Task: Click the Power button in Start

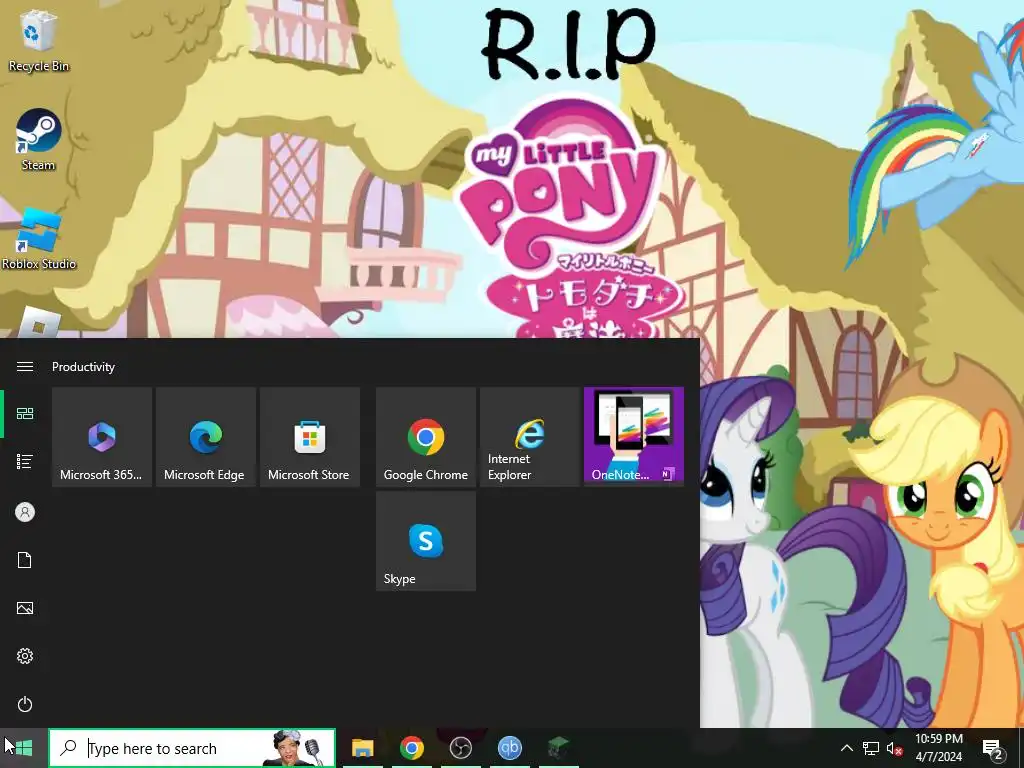Action: pyautogui.click(x=25, y=704)
